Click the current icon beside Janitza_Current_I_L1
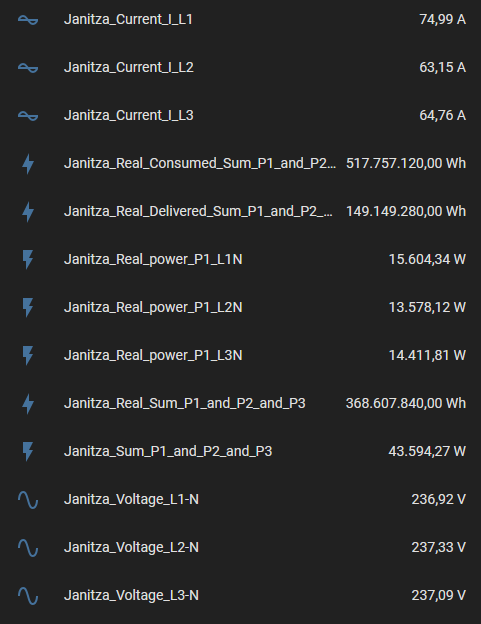 coord(28,20)
